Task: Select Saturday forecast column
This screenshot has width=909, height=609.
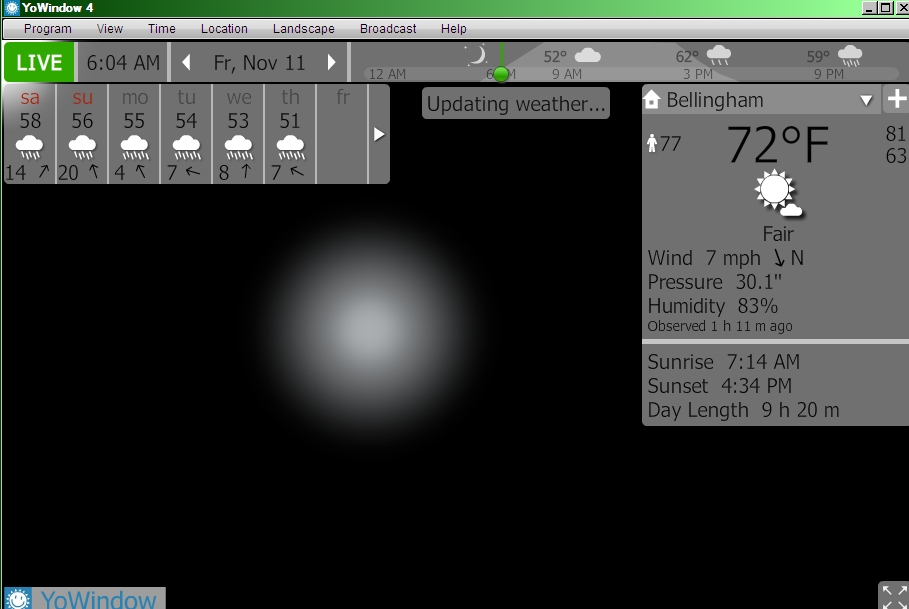Action: [30, 135]
